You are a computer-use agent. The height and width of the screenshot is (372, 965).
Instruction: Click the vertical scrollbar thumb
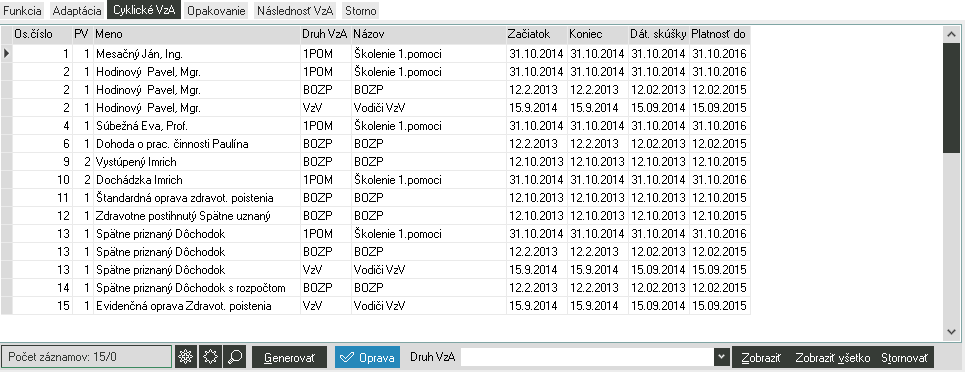click(951, 97)
